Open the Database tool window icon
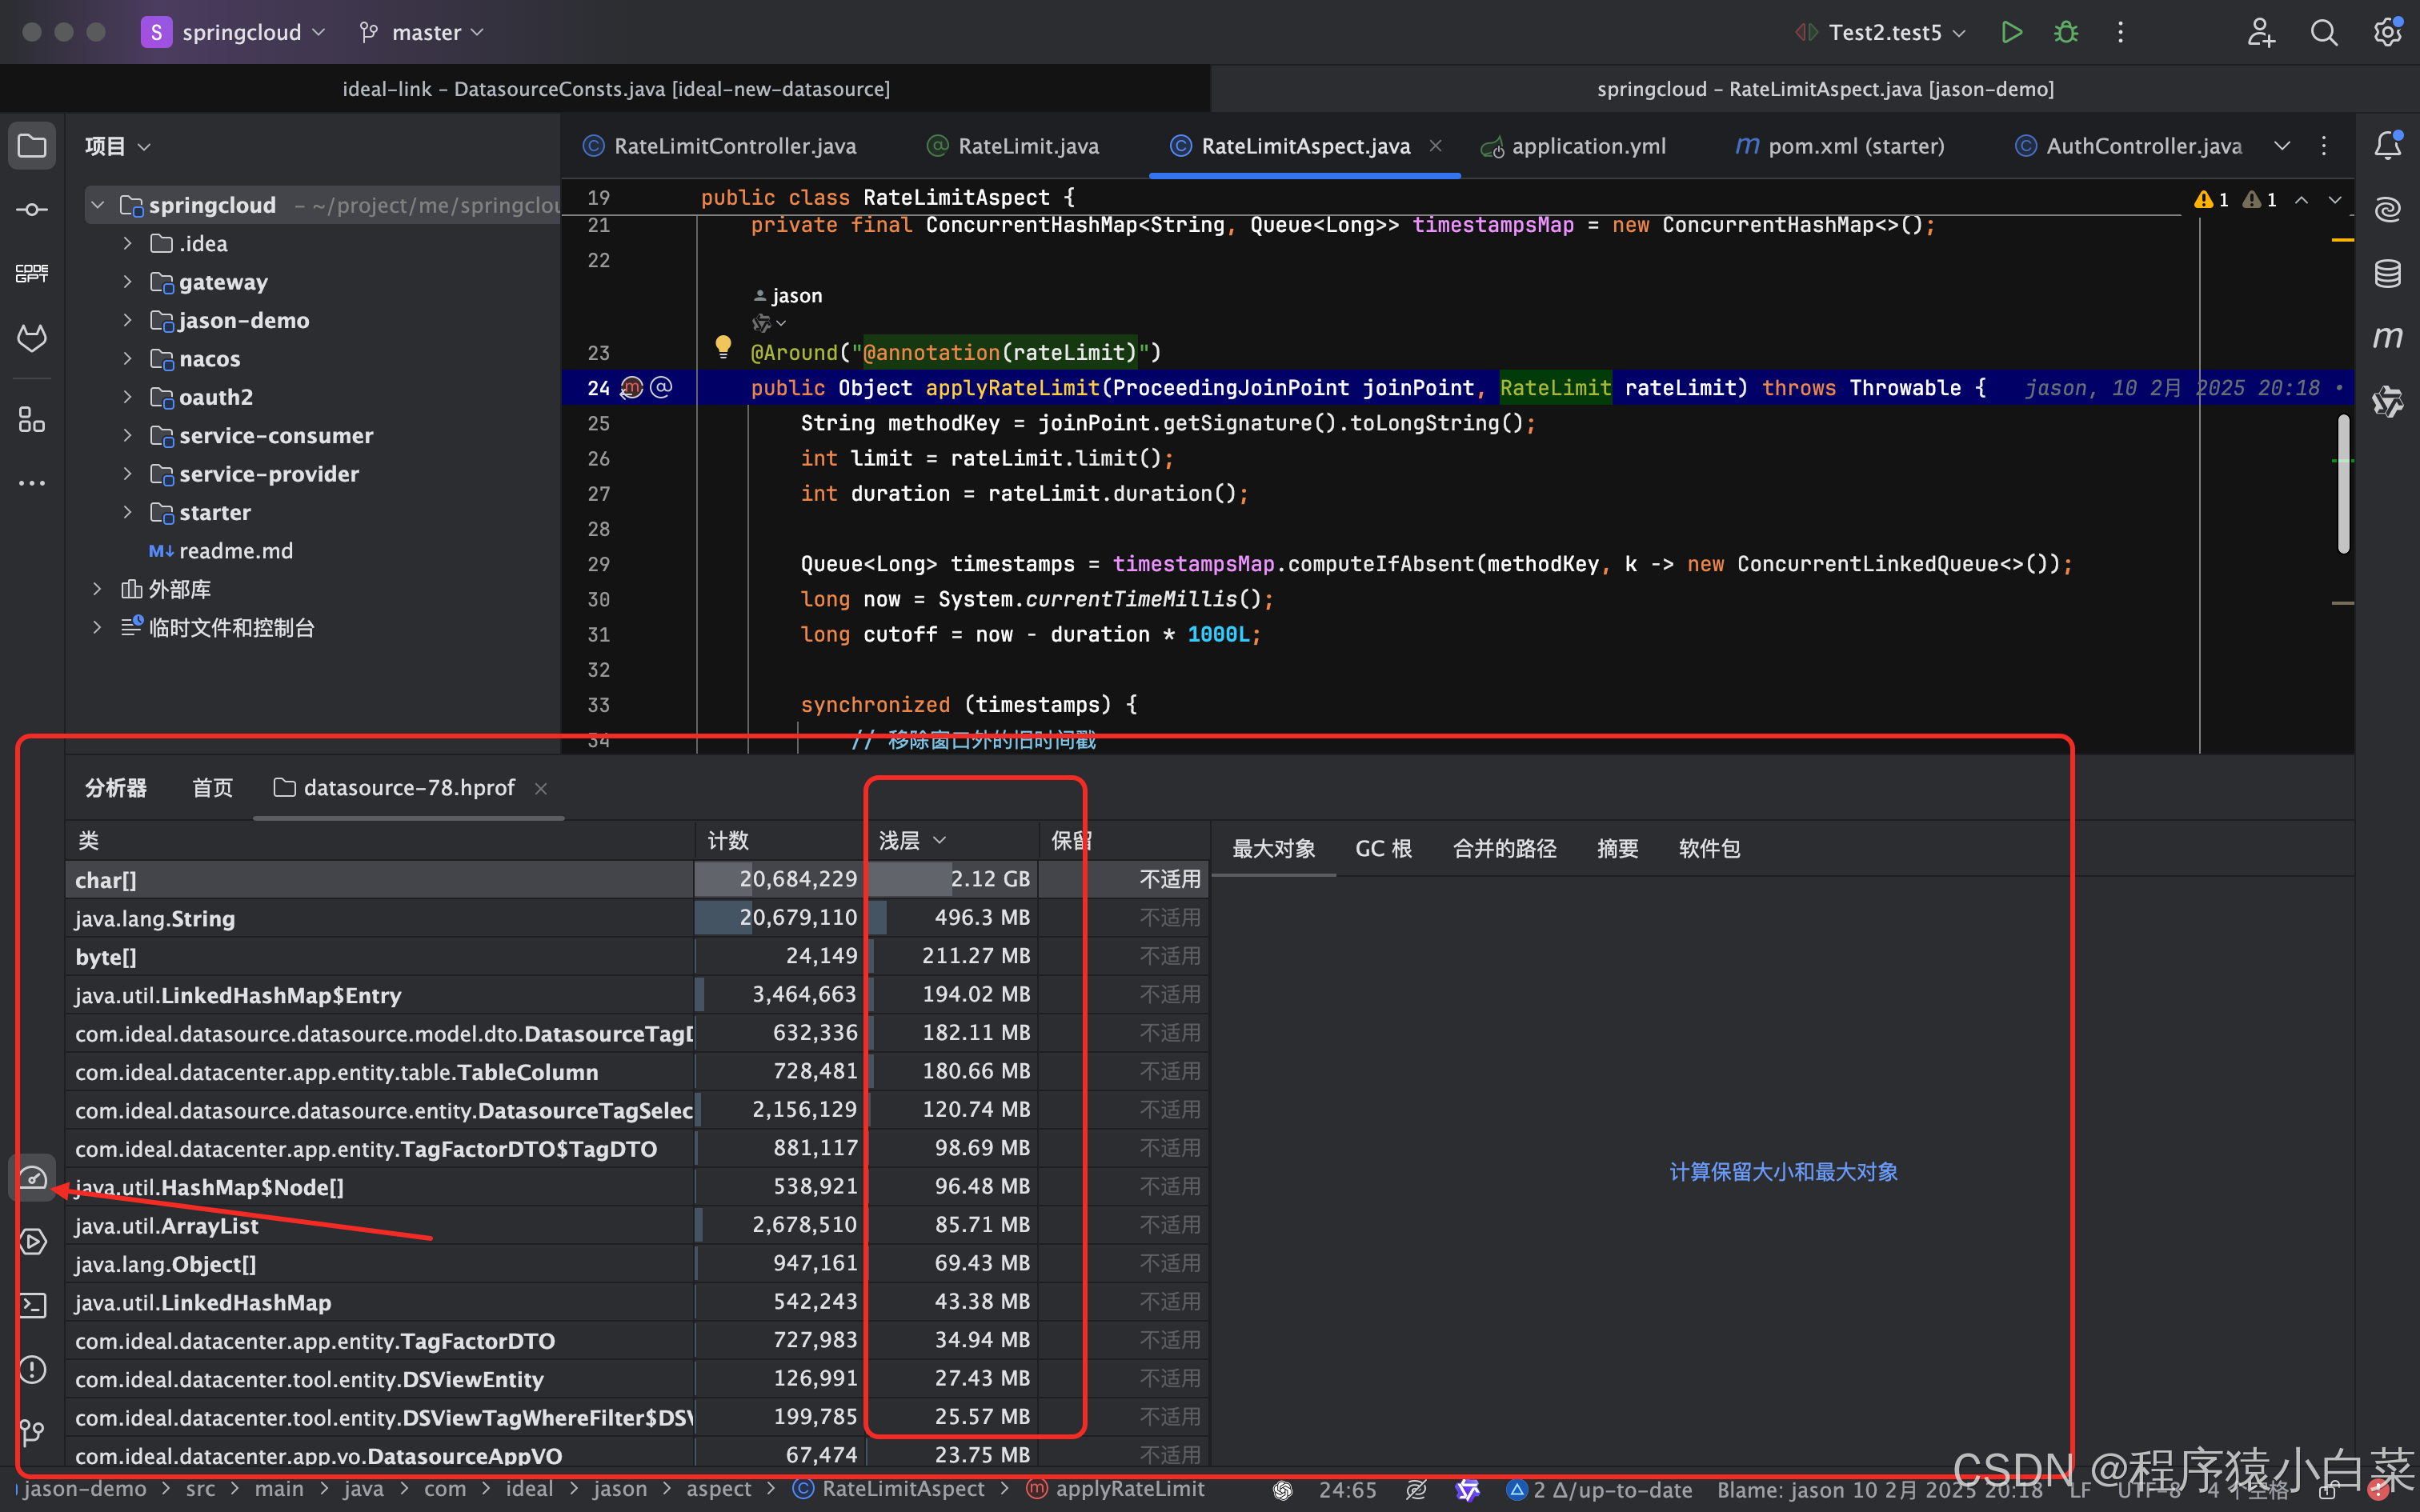This screenshot has height=1512, width=2420. click(x=2388, y=273)
